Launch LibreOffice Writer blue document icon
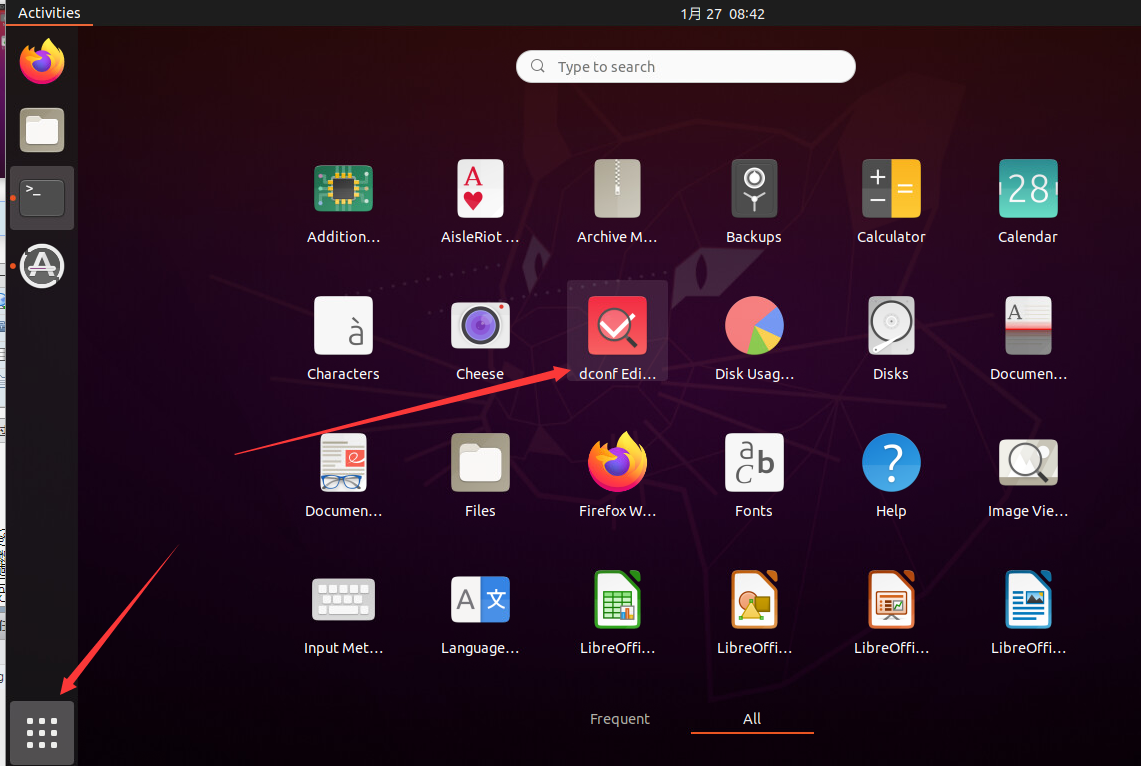Image resolution: width=1141 pixels, height=766 pixels. coord(1027,599)
